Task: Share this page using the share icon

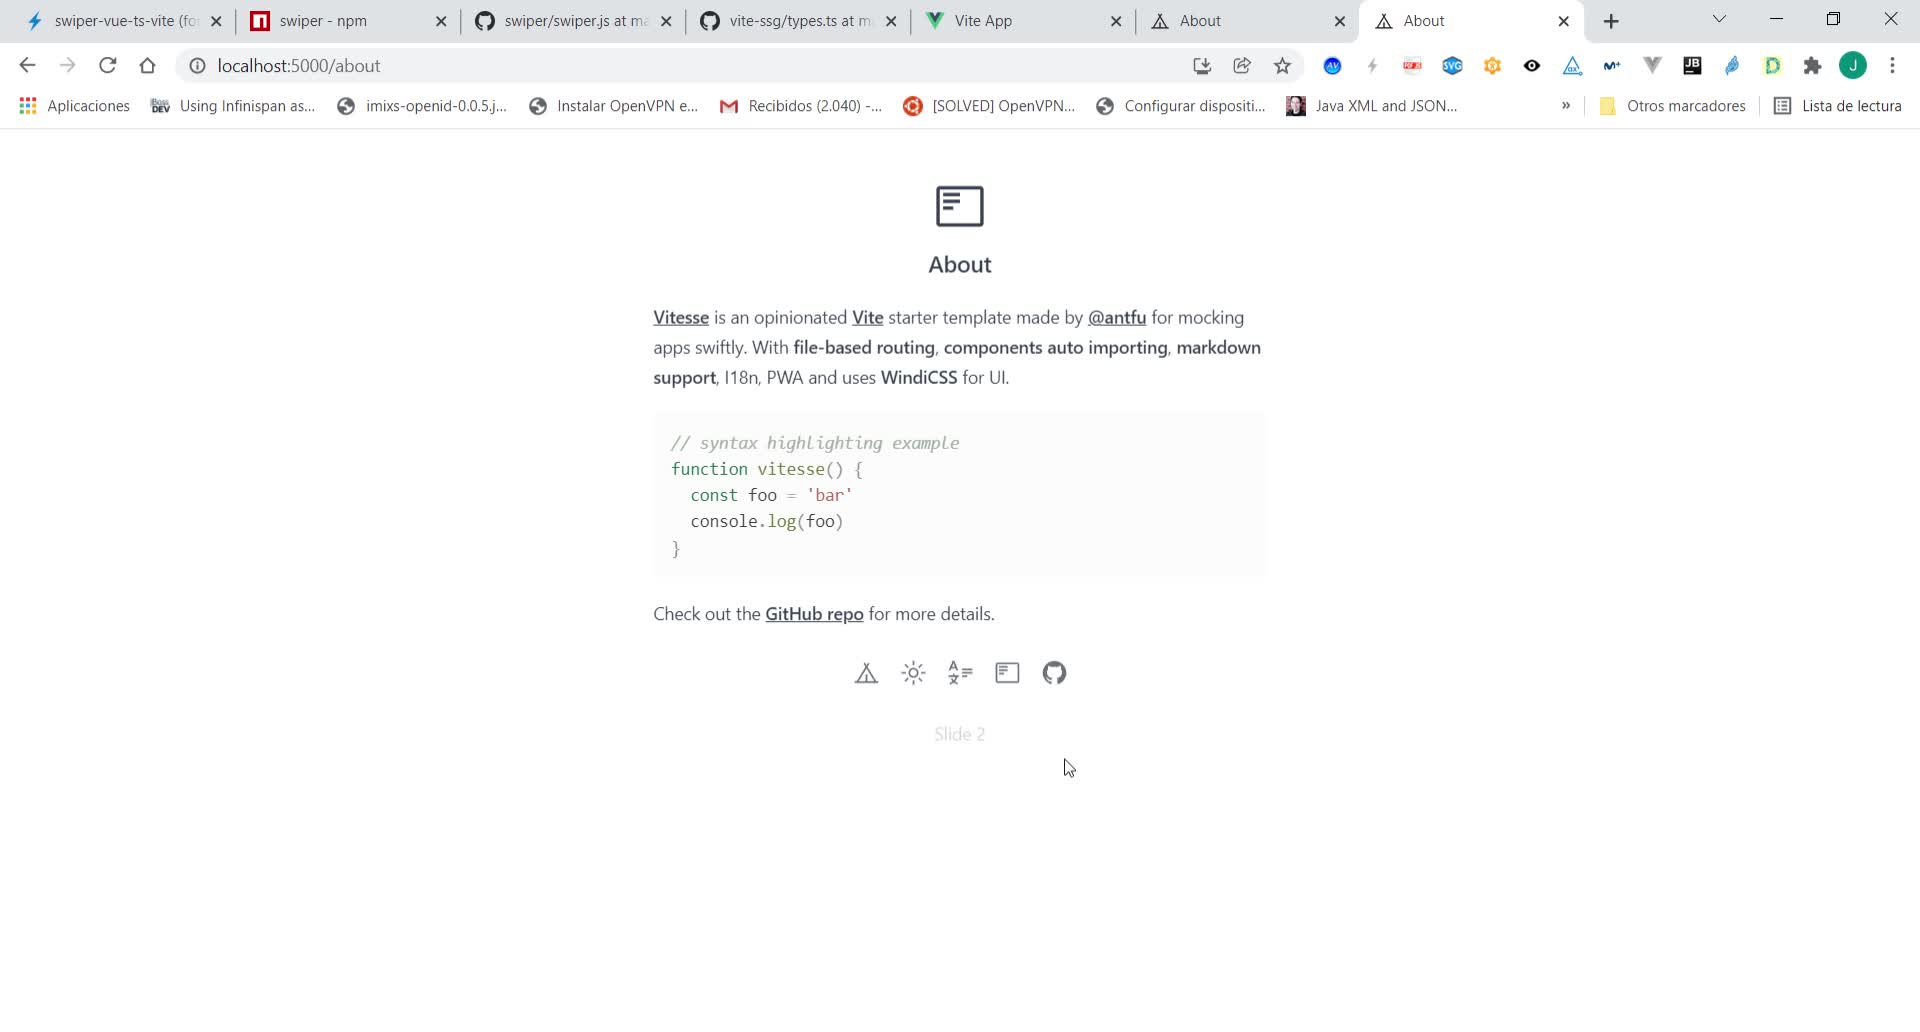Action: click(x=1242, y=66)
